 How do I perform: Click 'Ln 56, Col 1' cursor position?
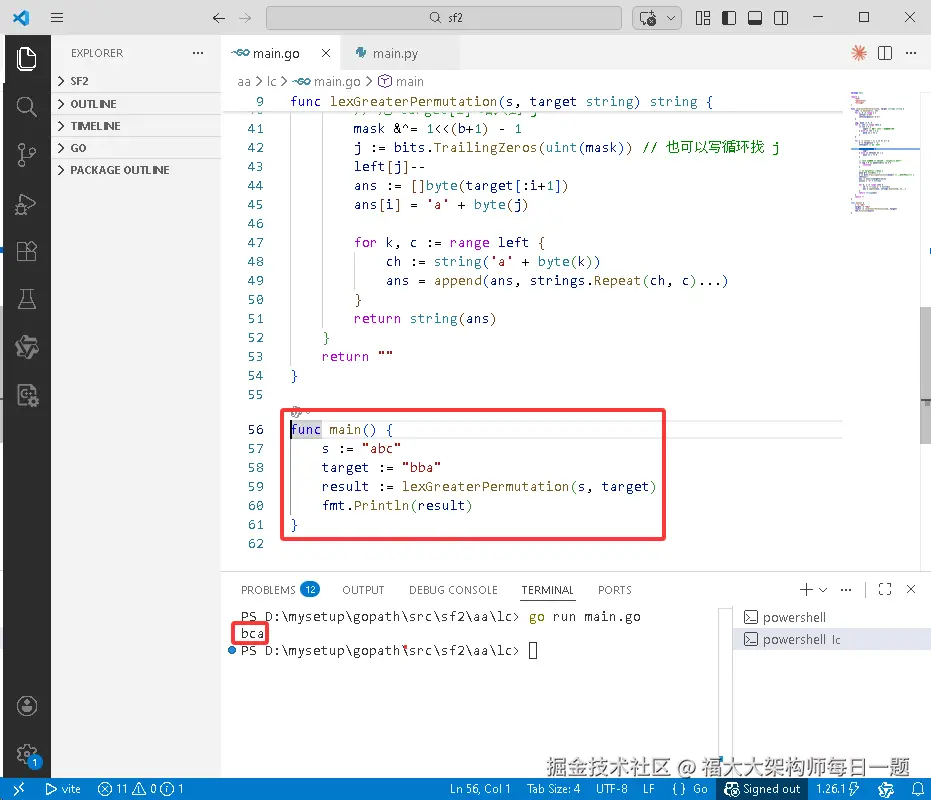tap(480, 789)
